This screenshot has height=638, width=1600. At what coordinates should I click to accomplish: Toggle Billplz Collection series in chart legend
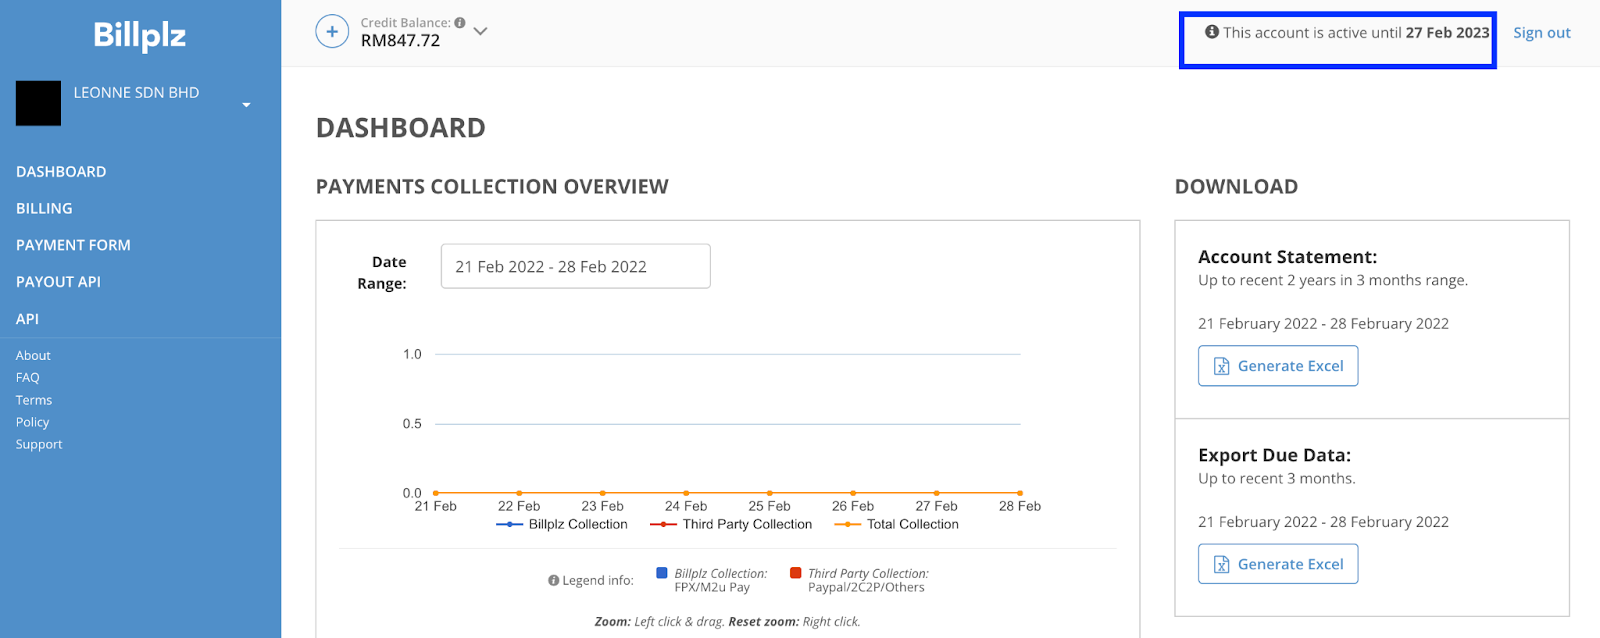point(562,524)
